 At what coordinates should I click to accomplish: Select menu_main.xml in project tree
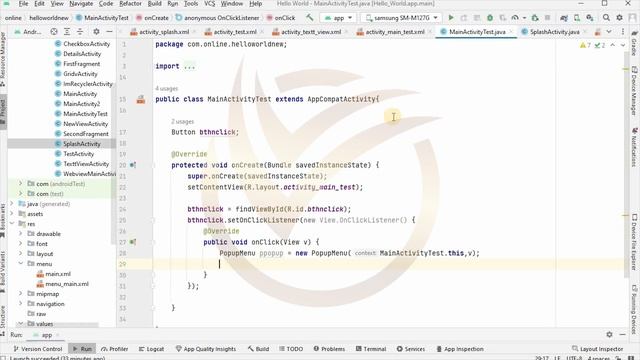67,284
